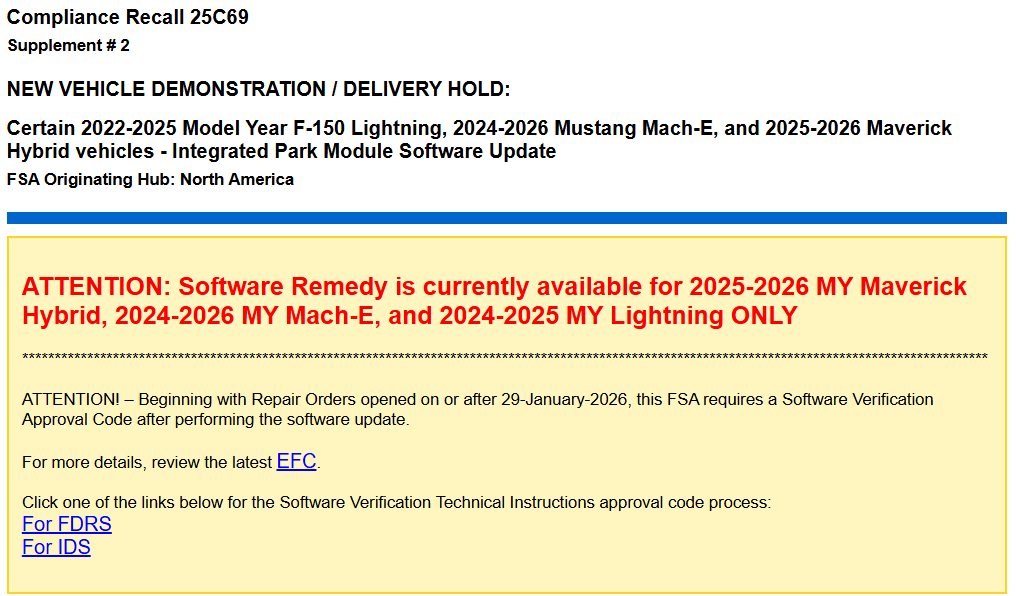Click the For IDS link

[55, 546]
